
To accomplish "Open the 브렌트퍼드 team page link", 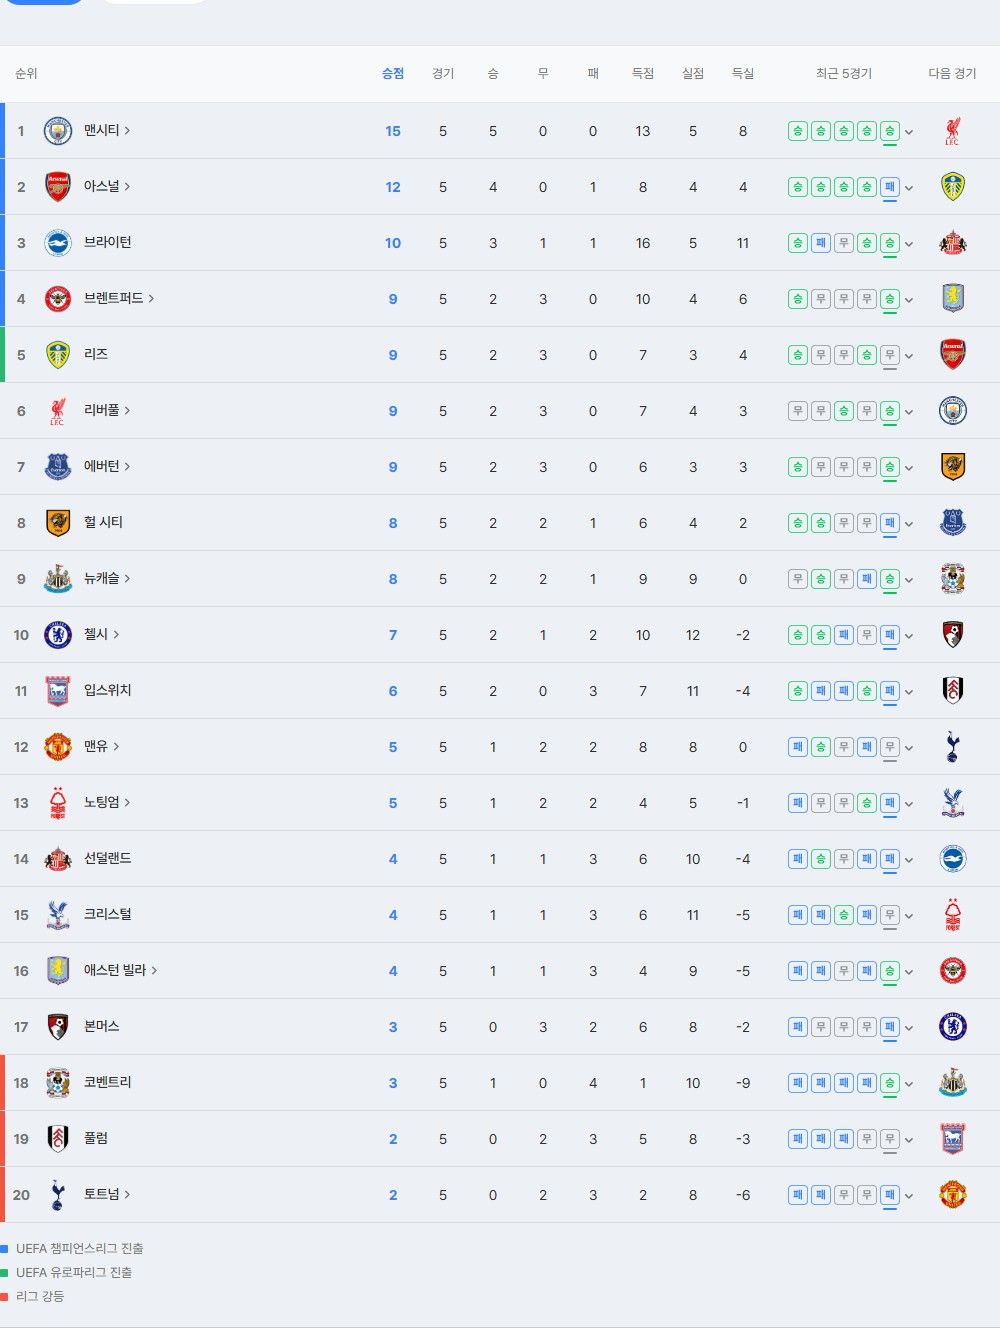I will [119, 299].
